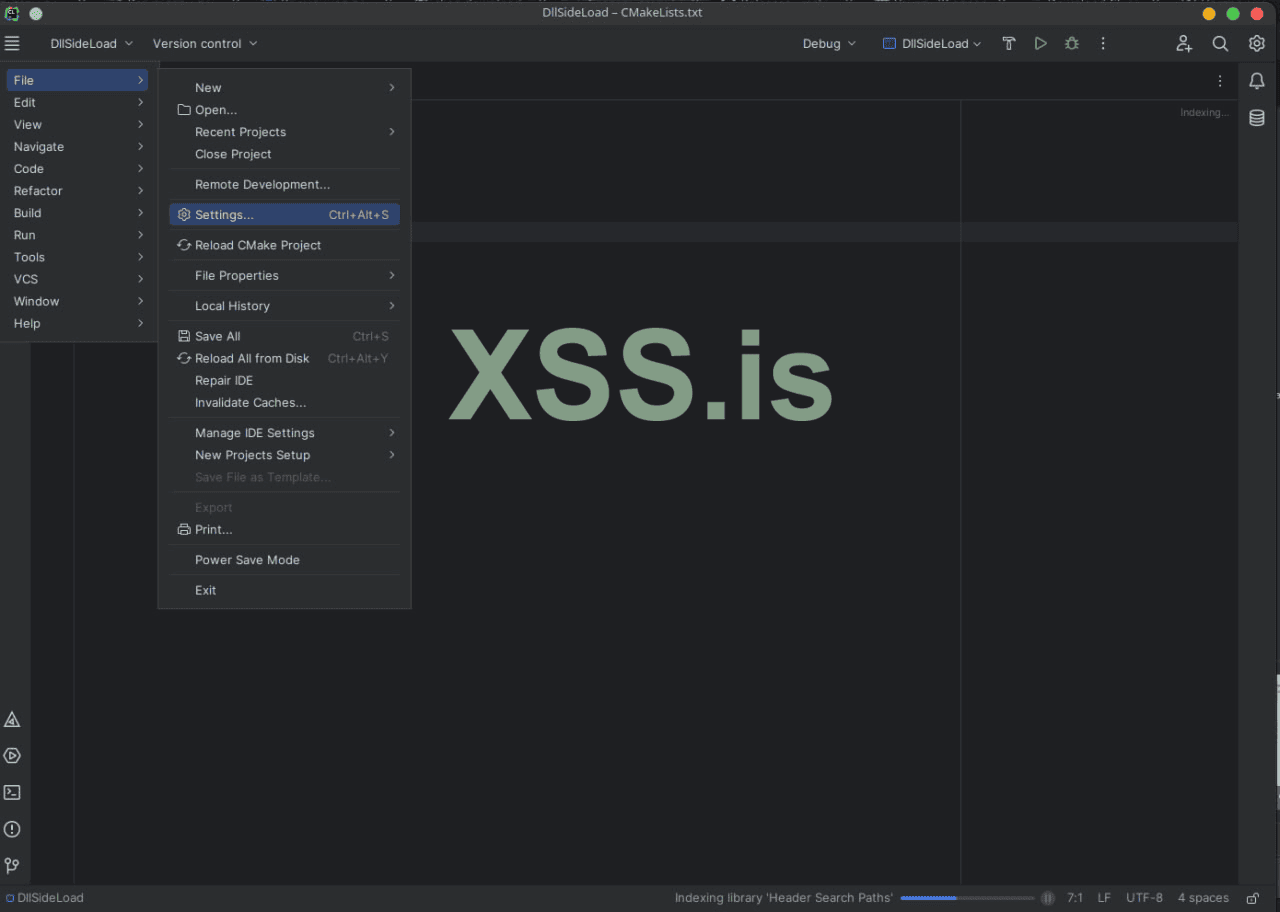Toggle Power Save Mode
This screenshot has height=912, width=1280.
coord(247,560)
